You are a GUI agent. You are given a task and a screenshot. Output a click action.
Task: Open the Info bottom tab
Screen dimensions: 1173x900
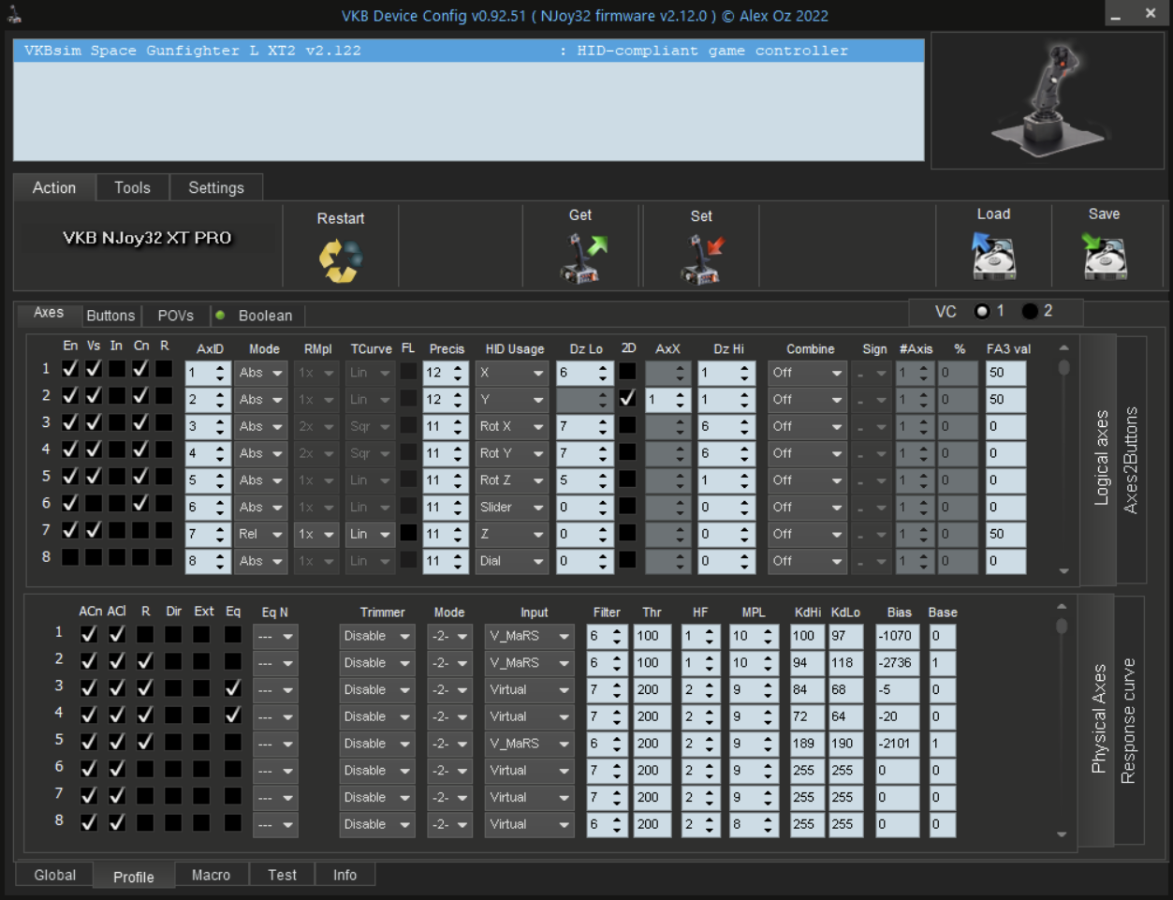click(x=345, y=875)
